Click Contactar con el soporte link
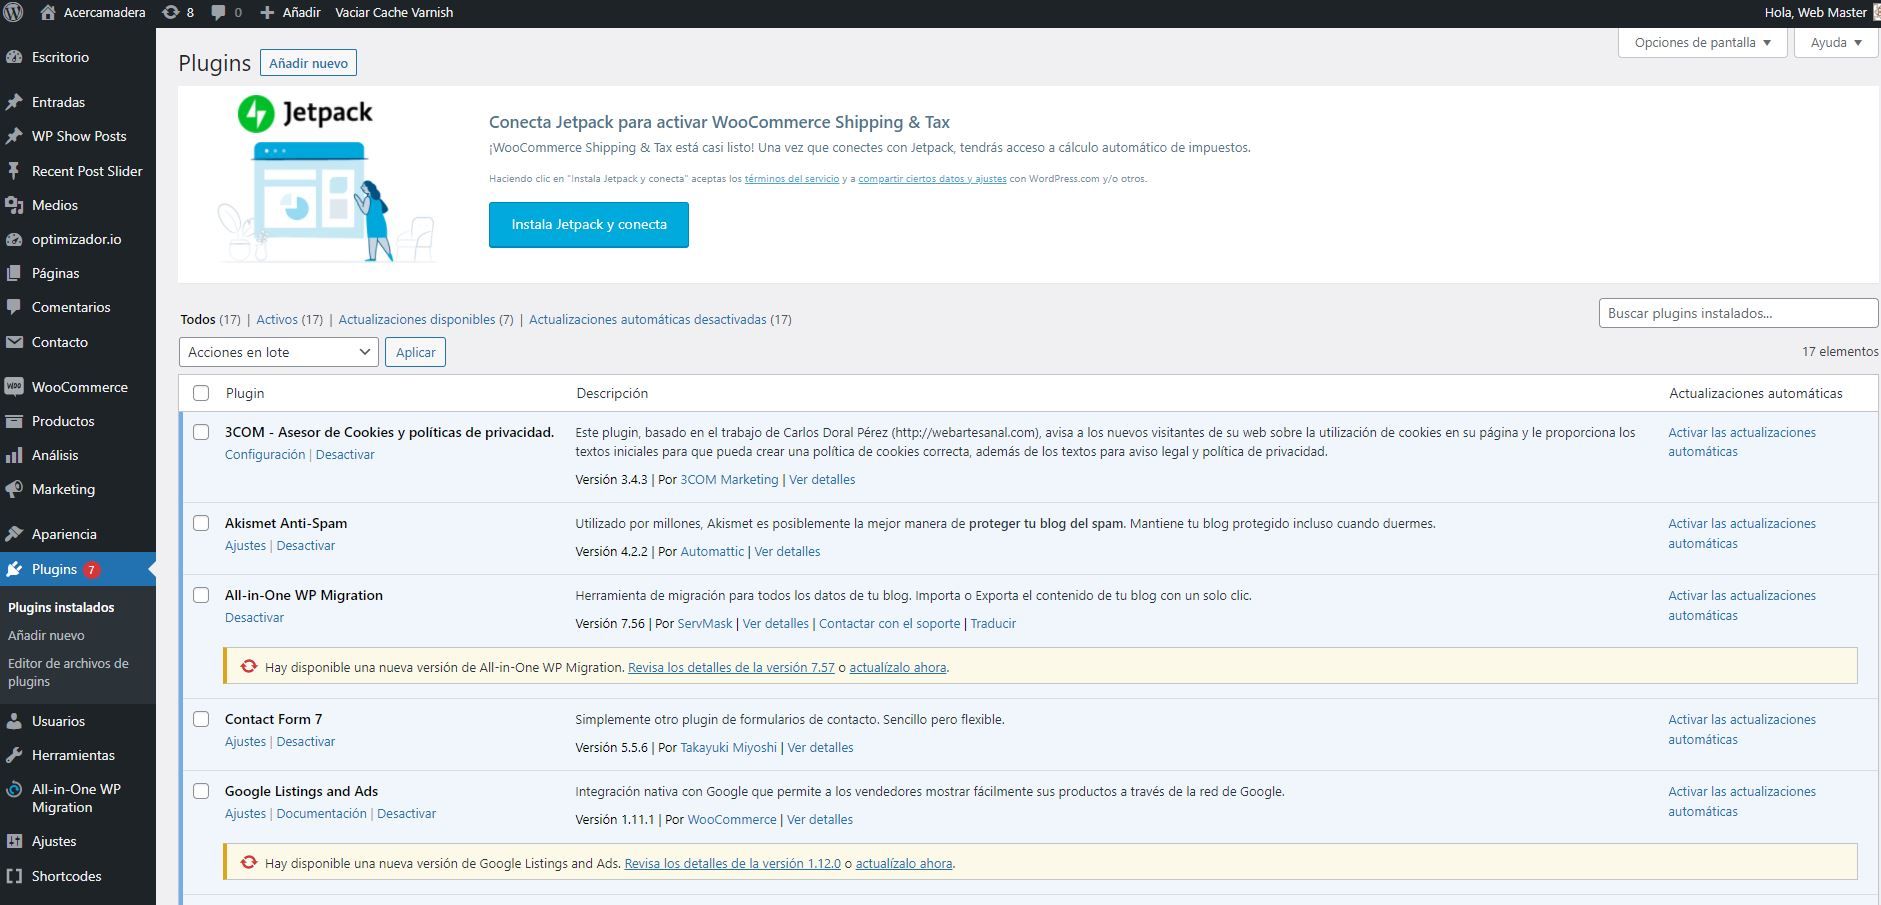1881x905 pixels. click(x=889, y=623)
